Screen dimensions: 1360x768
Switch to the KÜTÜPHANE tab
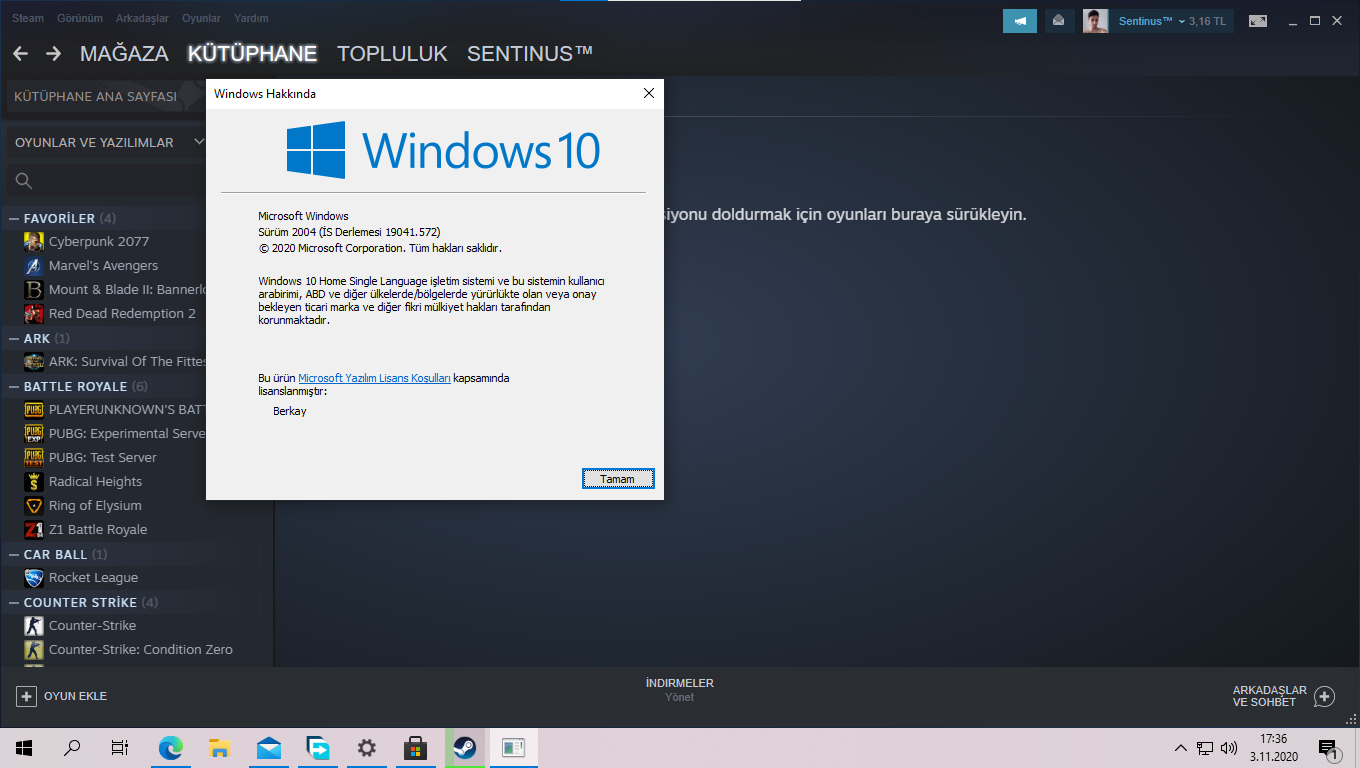(x=252, y=54)
